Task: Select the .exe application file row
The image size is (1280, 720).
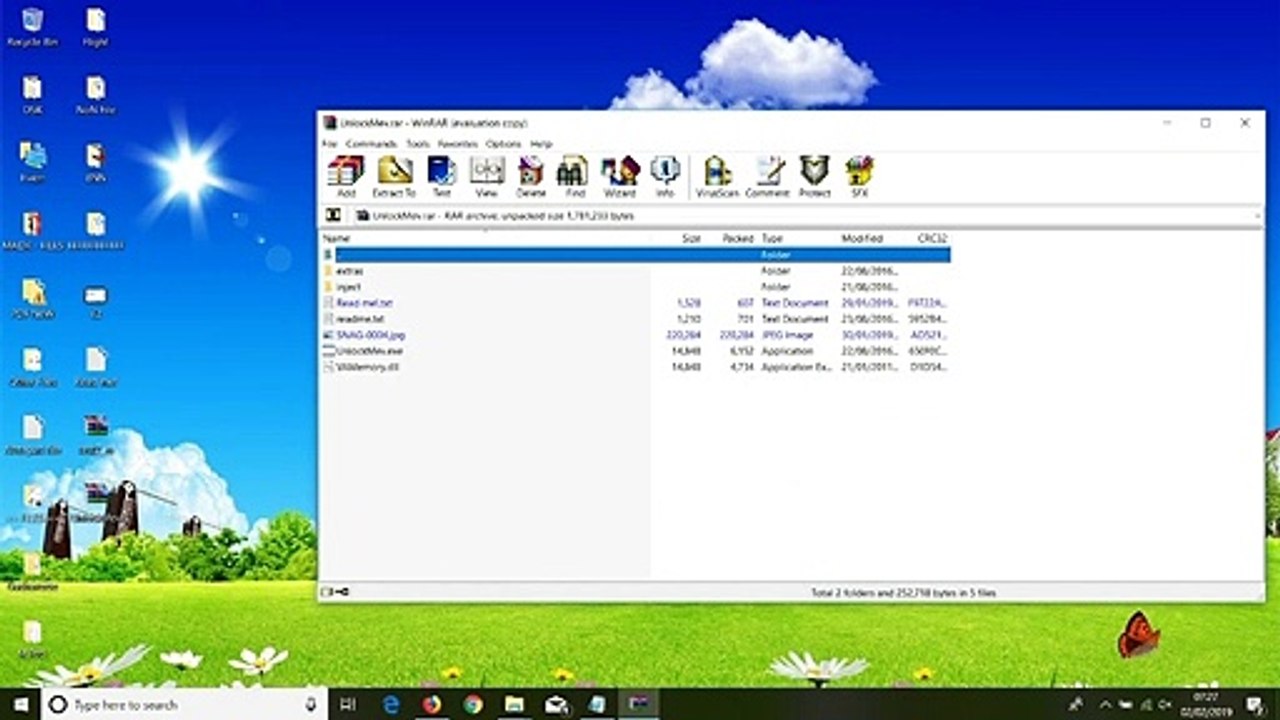Action: coord(636,351)
